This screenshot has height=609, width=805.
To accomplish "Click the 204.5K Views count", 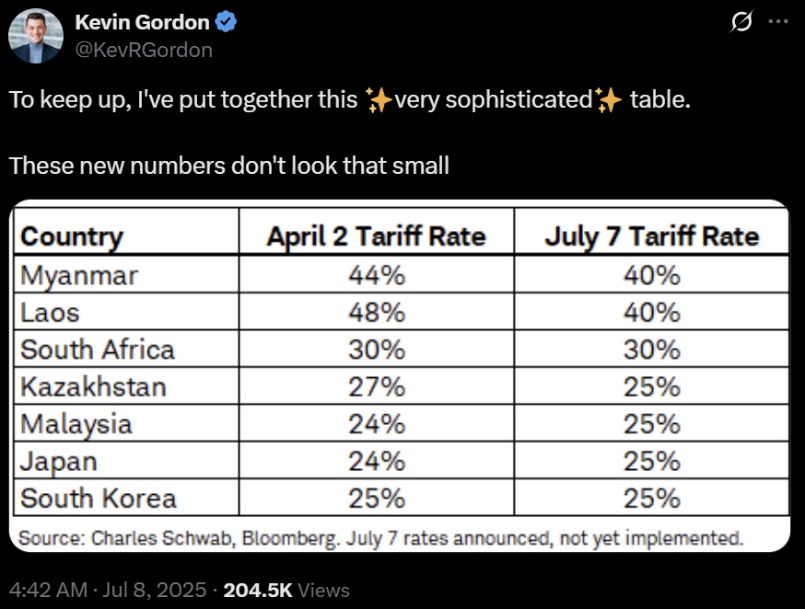I will (286, 590).
